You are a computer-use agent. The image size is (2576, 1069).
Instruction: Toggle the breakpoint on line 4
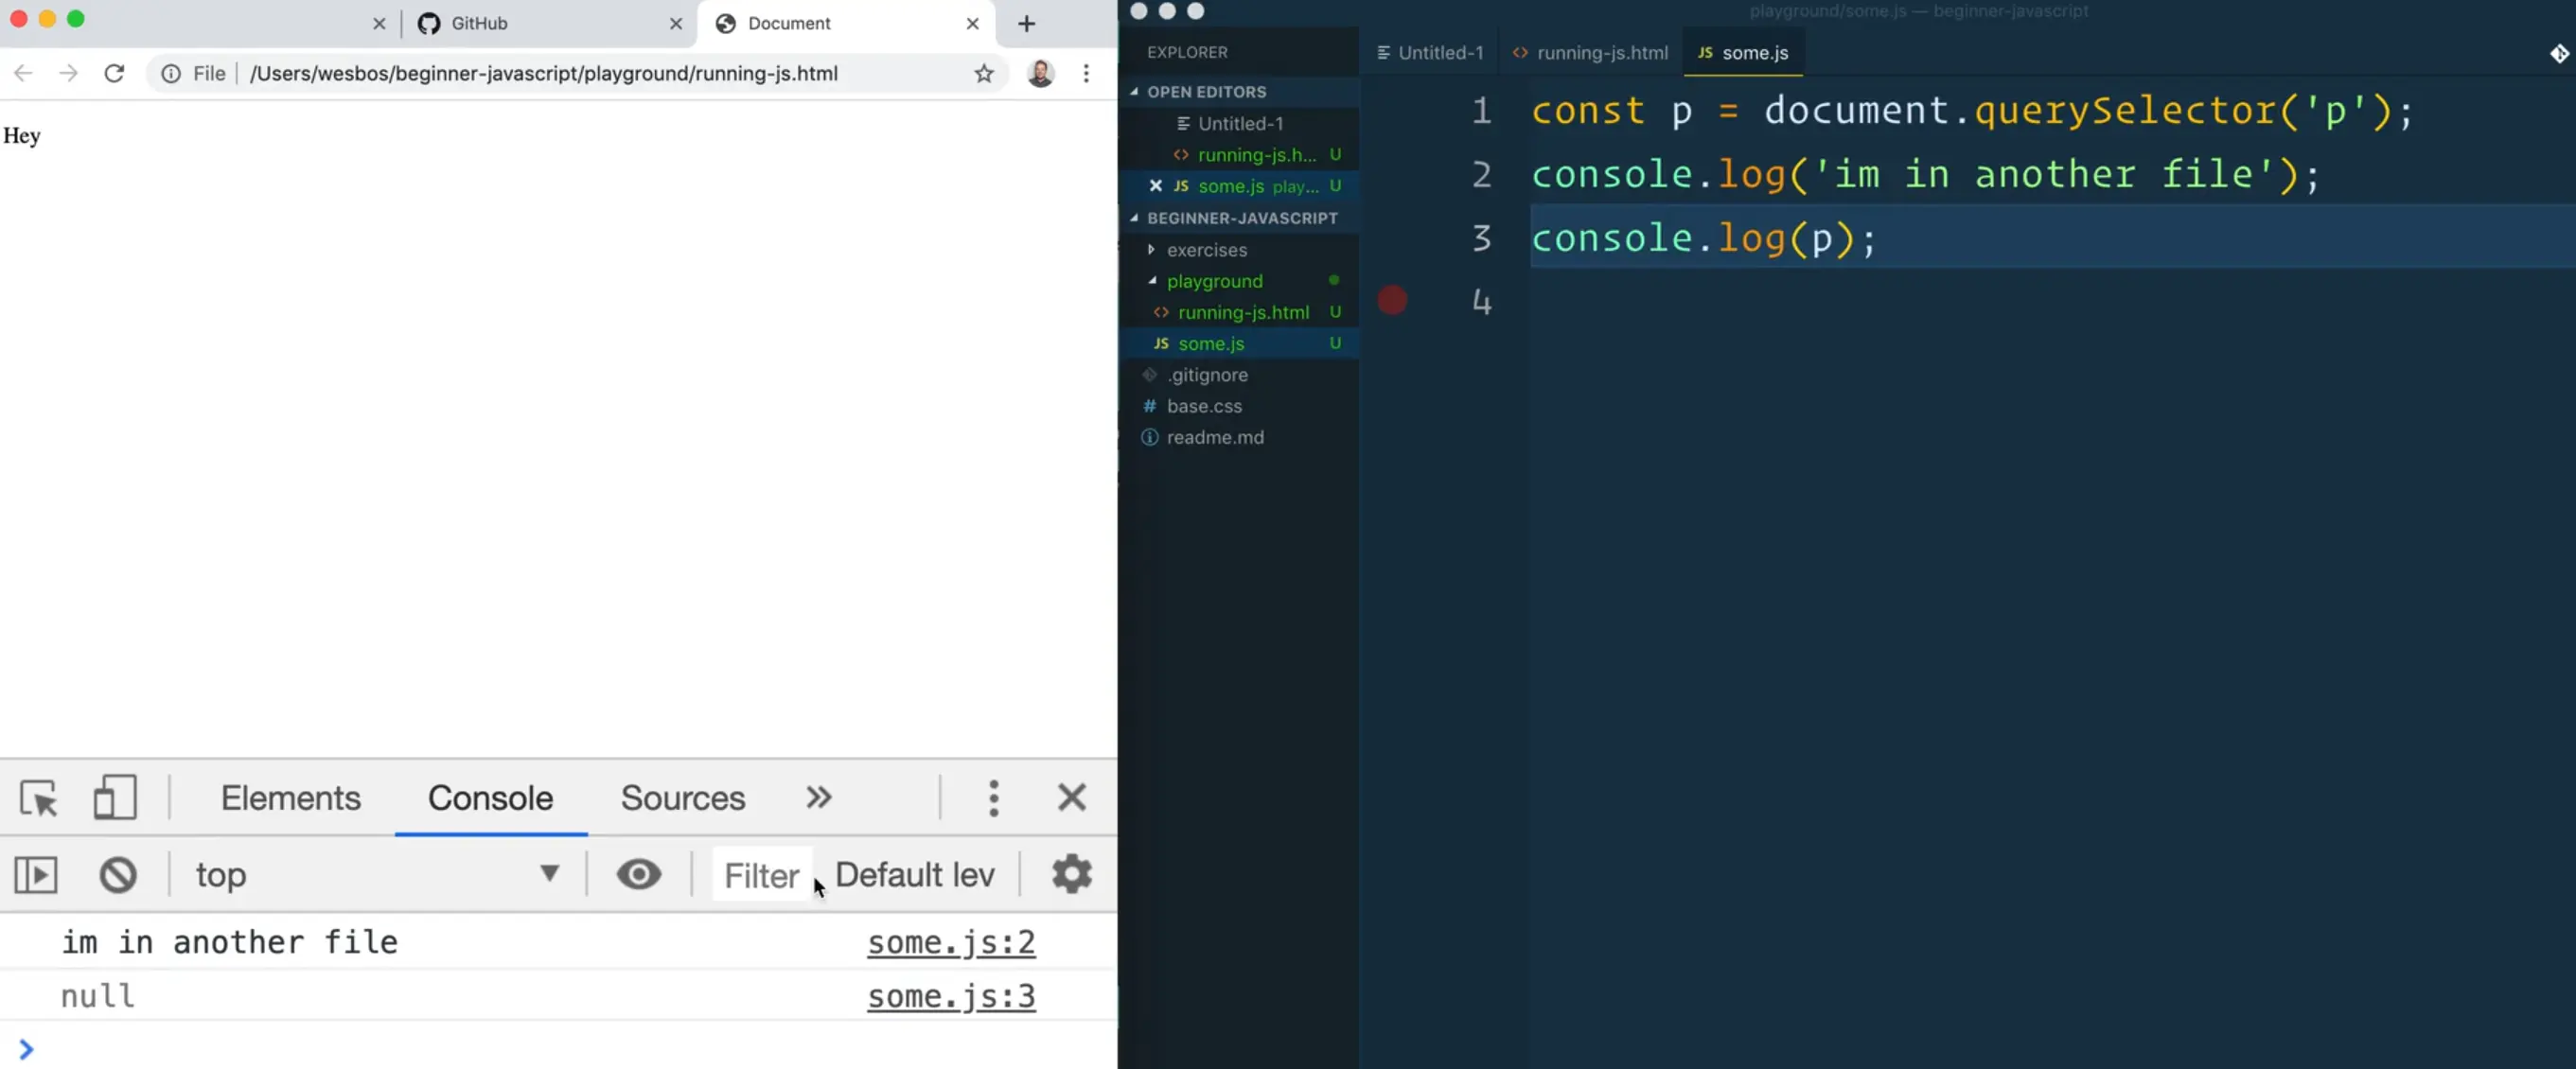[1392, 300]
